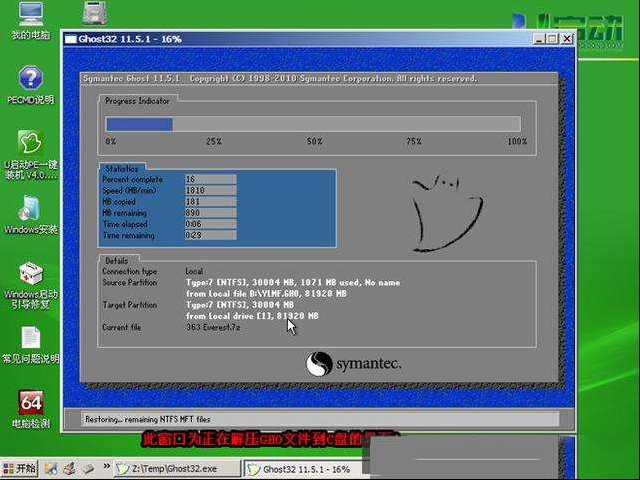Click the blue progress indicator bar
640x480 pixels.
pyautogui.click(x=139, y=124)
